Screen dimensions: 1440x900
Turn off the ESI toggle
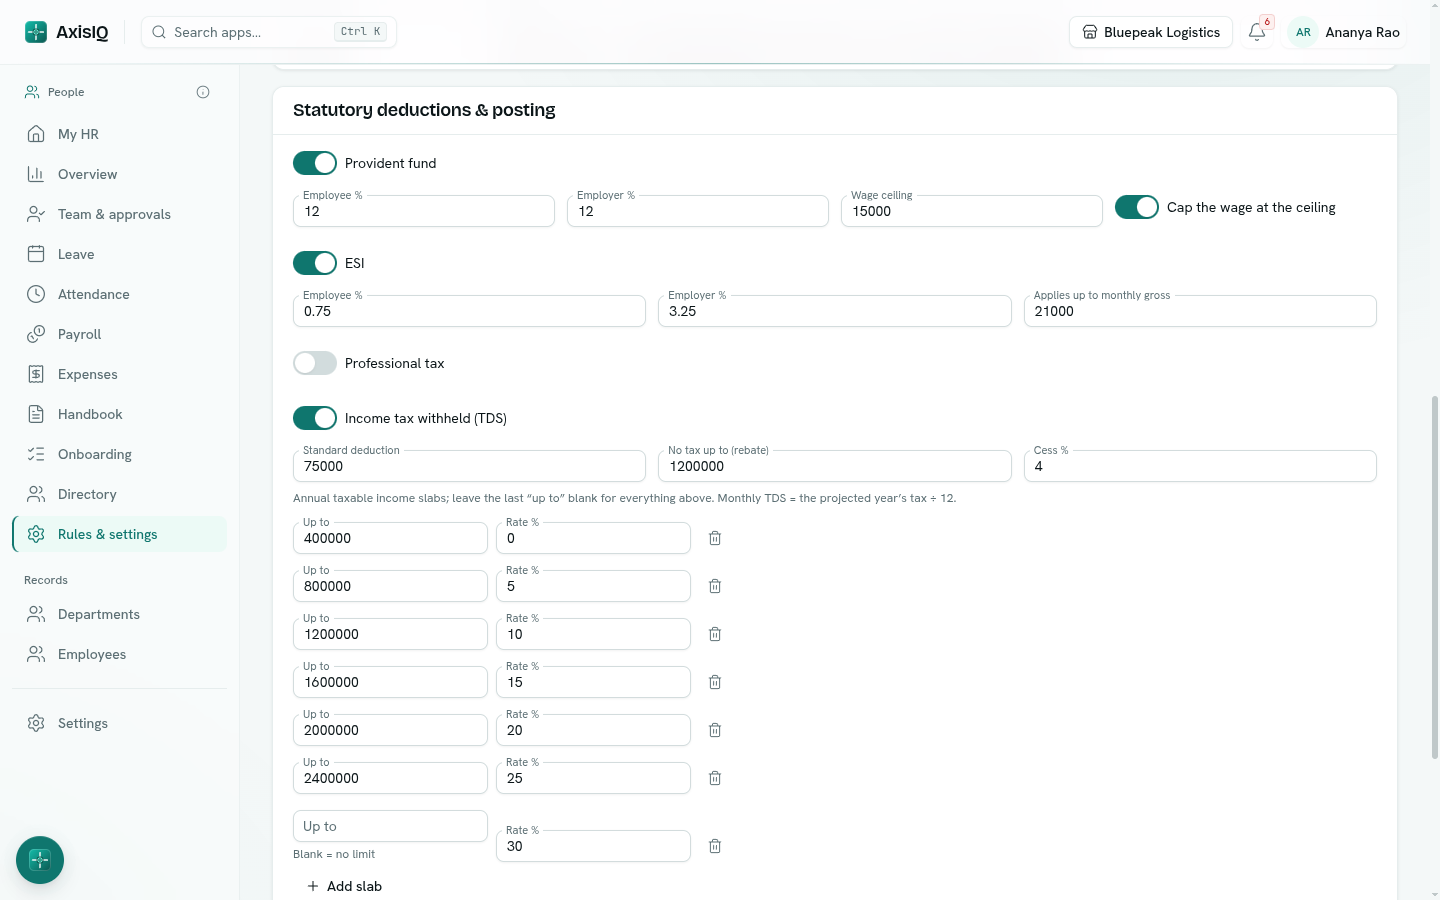[x=315, y=263]
